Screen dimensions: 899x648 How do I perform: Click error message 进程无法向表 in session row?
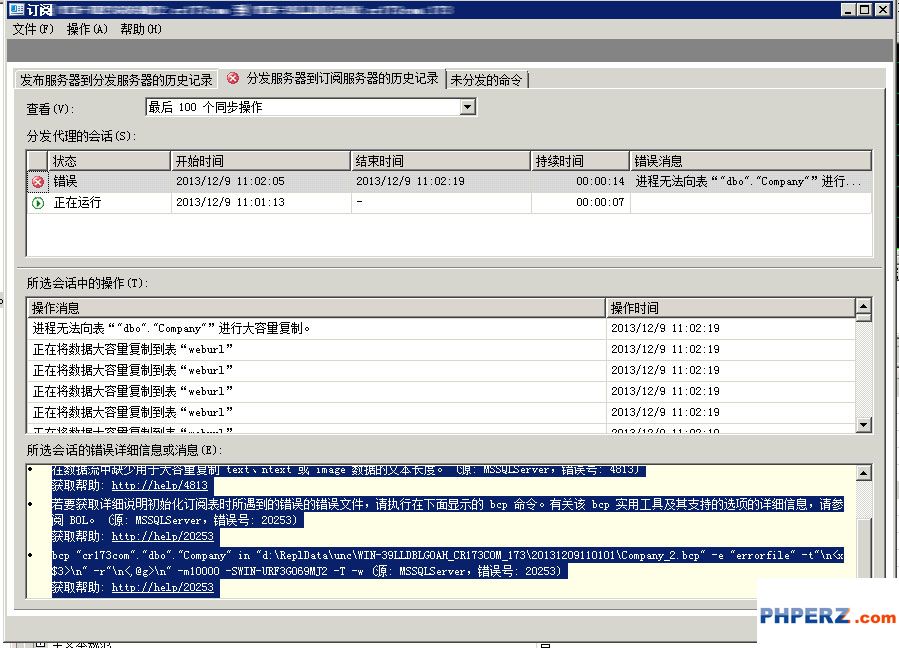(748, 181)
